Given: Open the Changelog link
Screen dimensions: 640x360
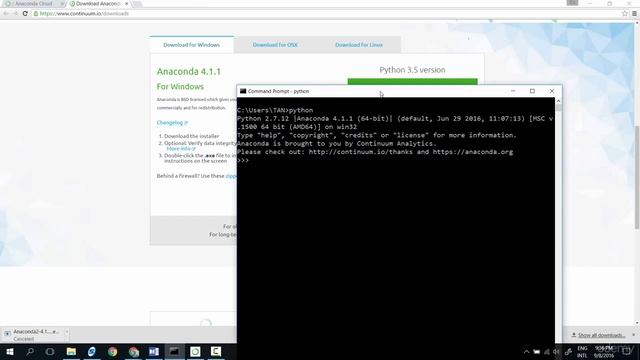Looking at the screenshot, I should click(172, 122).
